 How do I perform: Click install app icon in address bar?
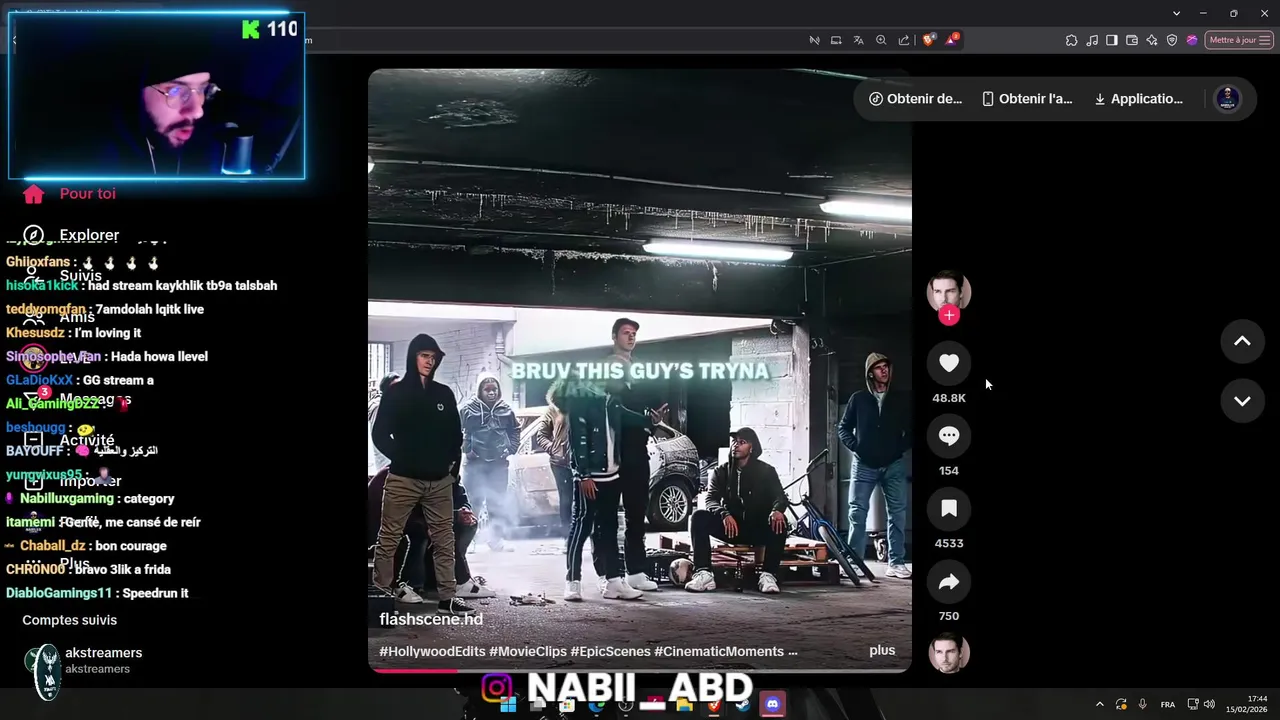click(x=836, y=40)
